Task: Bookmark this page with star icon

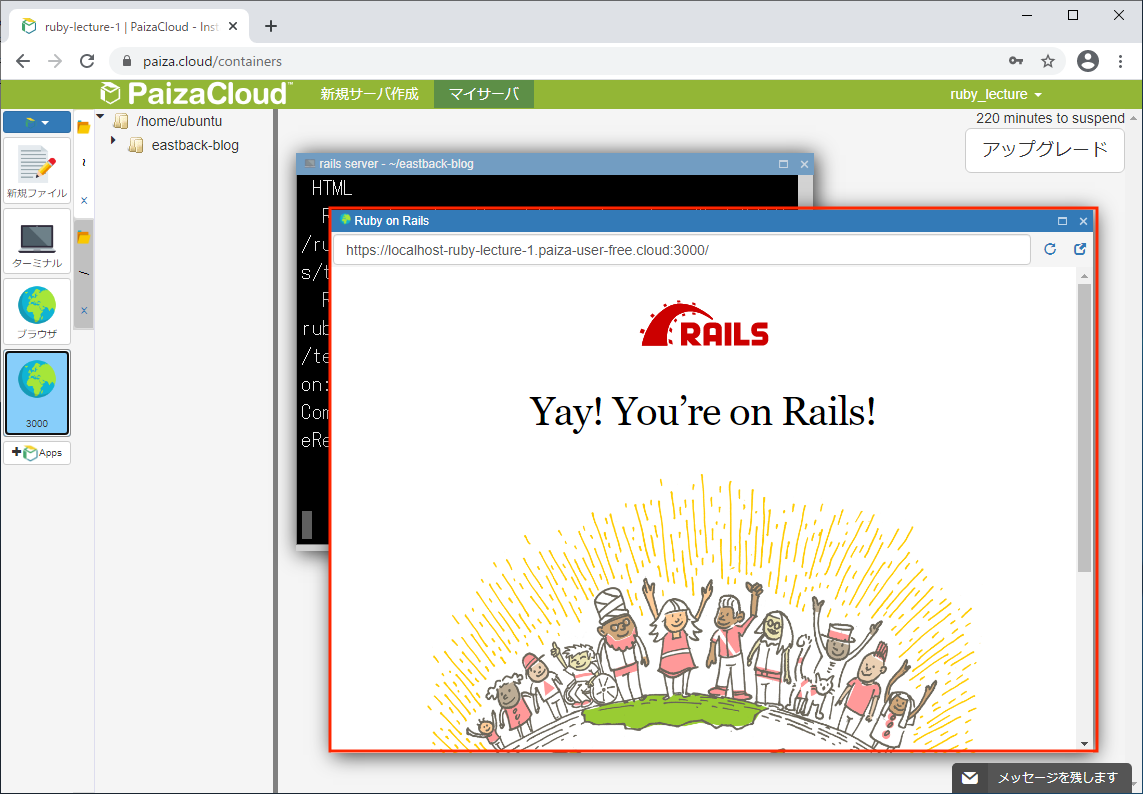Action: 1048,61
